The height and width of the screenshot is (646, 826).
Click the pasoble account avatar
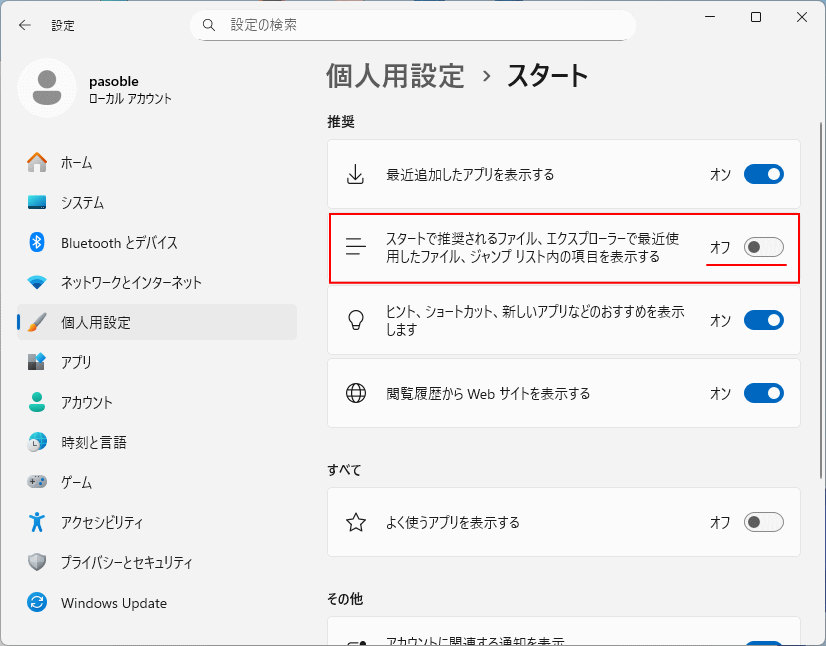(x=47, y=88)
